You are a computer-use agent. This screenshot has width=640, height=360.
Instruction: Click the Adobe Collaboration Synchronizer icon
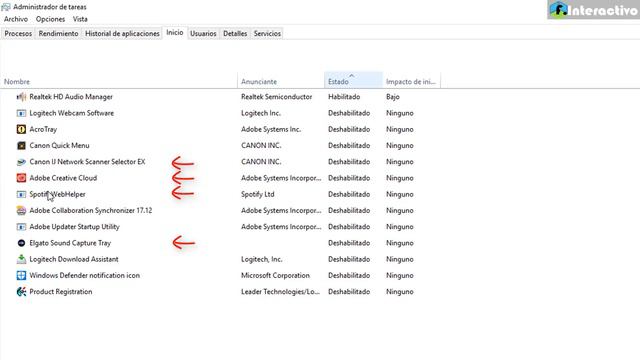tap(21, 211)
